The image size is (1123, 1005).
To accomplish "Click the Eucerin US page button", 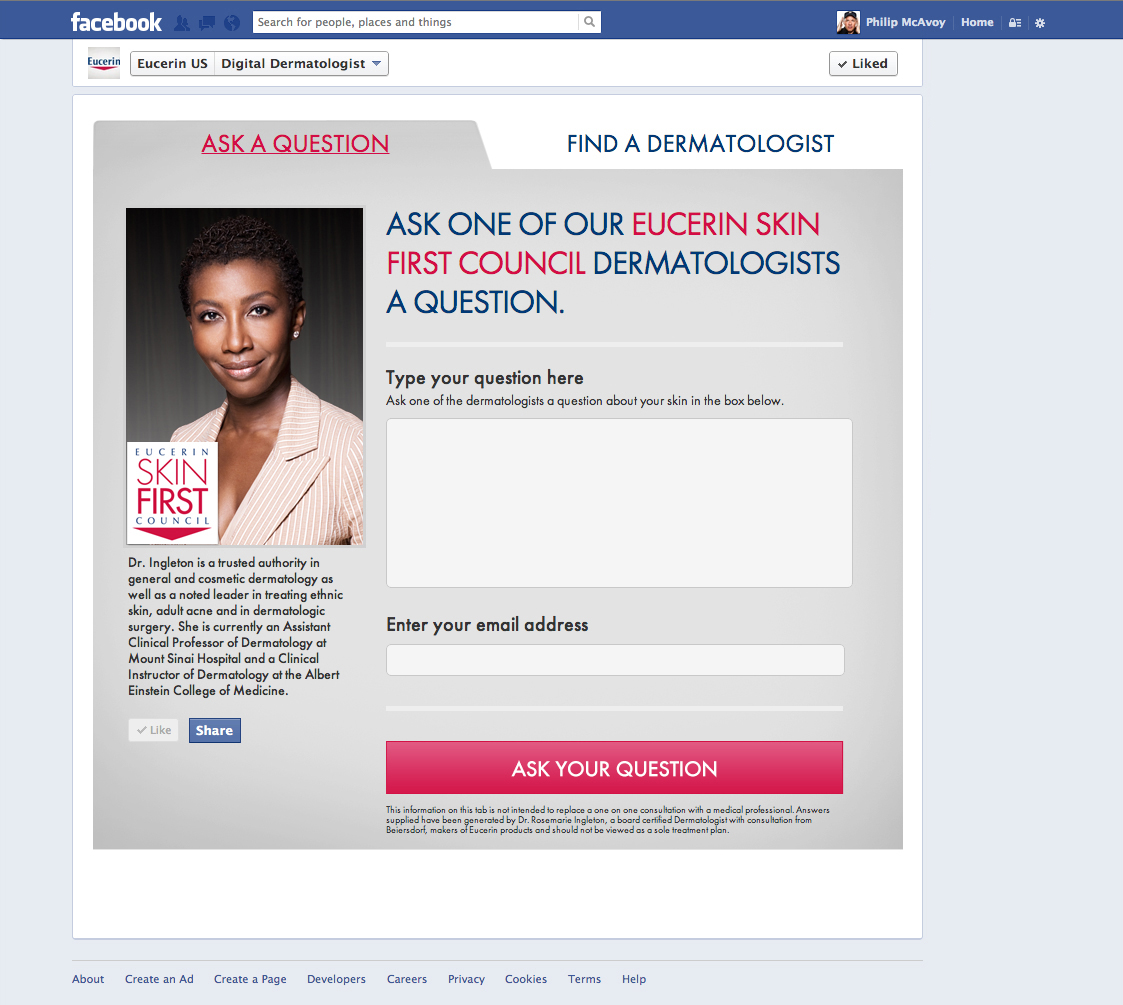I will pyautogui.click(x=173, y=64).
